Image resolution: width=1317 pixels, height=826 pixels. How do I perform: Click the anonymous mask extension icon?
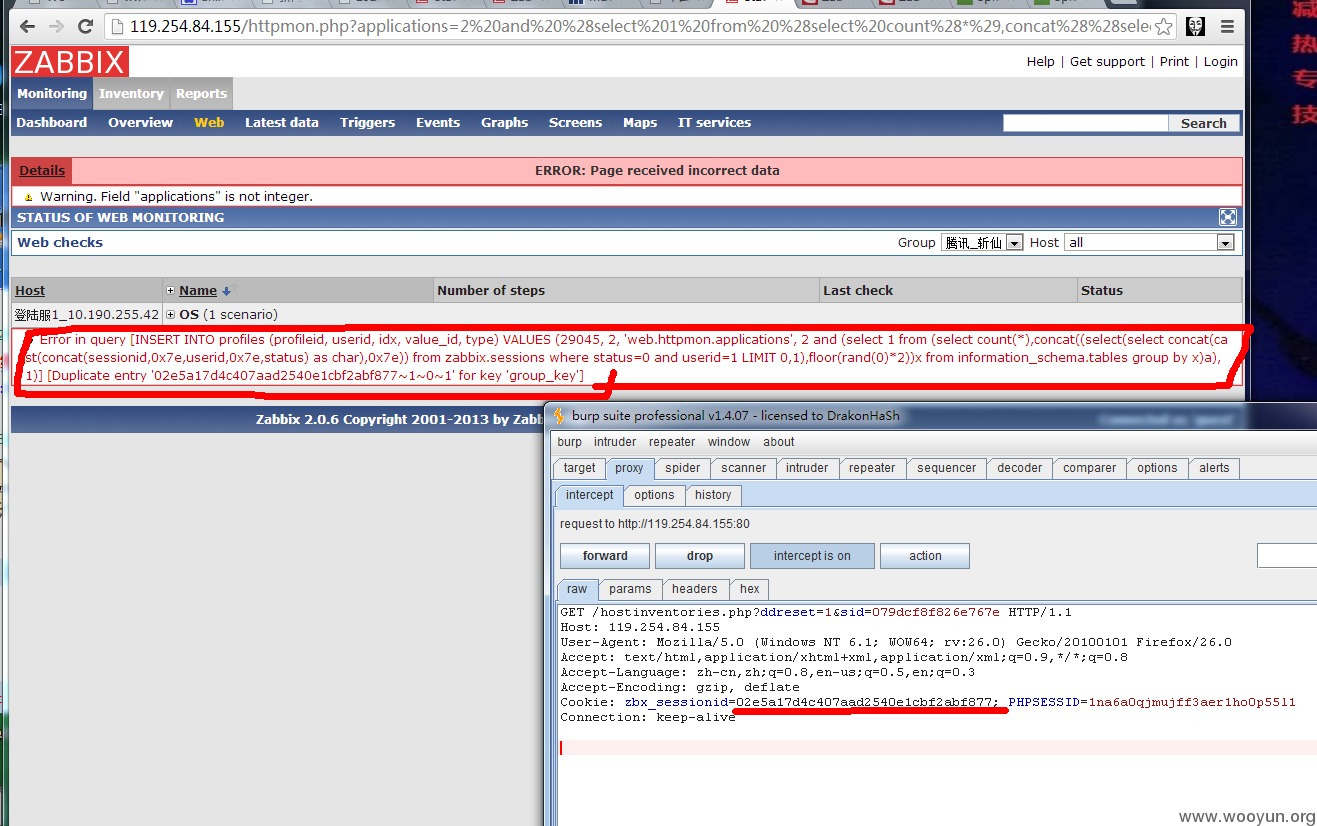tap(1196, 27)
